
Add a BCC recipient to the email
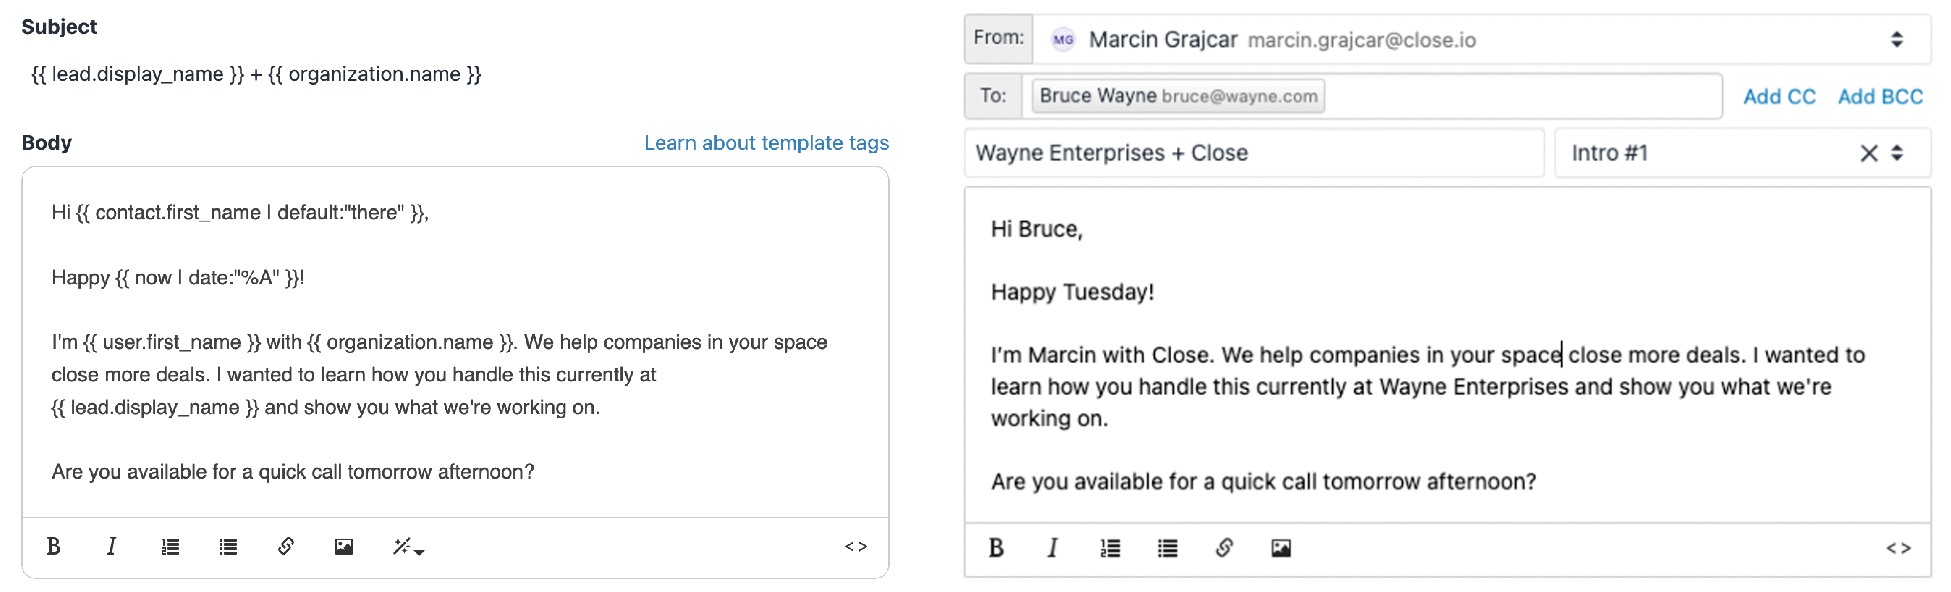(x=1879, y=96)
